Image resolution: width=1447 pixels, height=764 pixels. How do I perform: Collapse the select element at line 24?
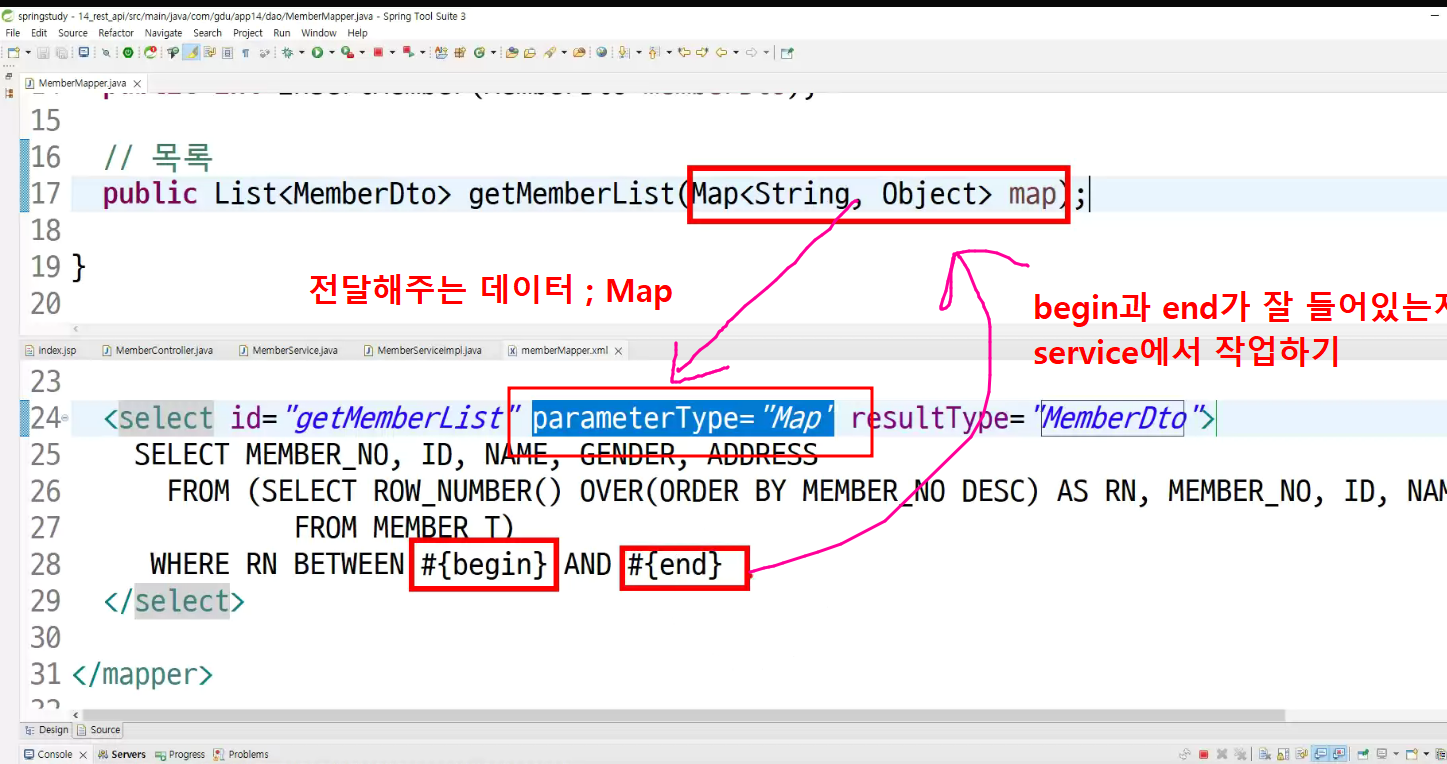(x=65, y=418)
